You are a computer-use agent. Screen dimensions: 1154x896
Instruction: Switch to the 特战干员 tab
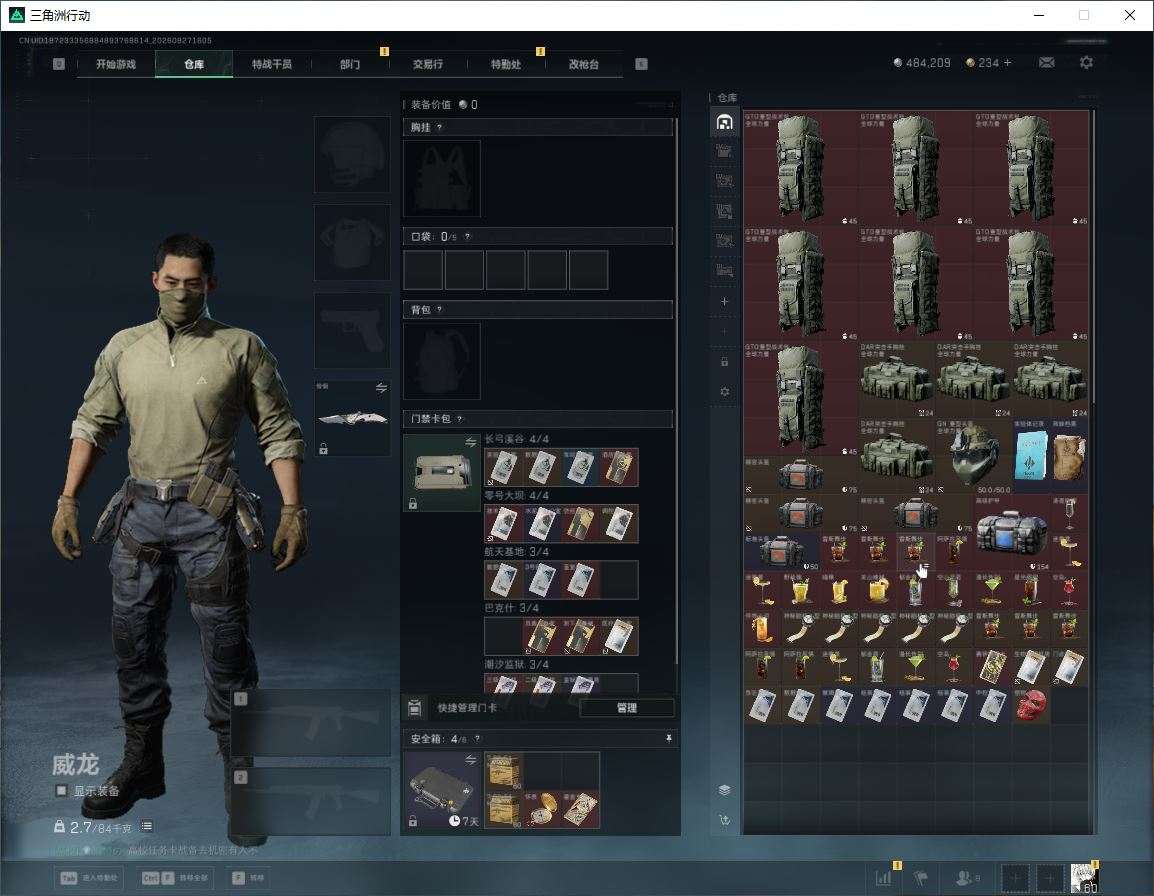point(272,64)
